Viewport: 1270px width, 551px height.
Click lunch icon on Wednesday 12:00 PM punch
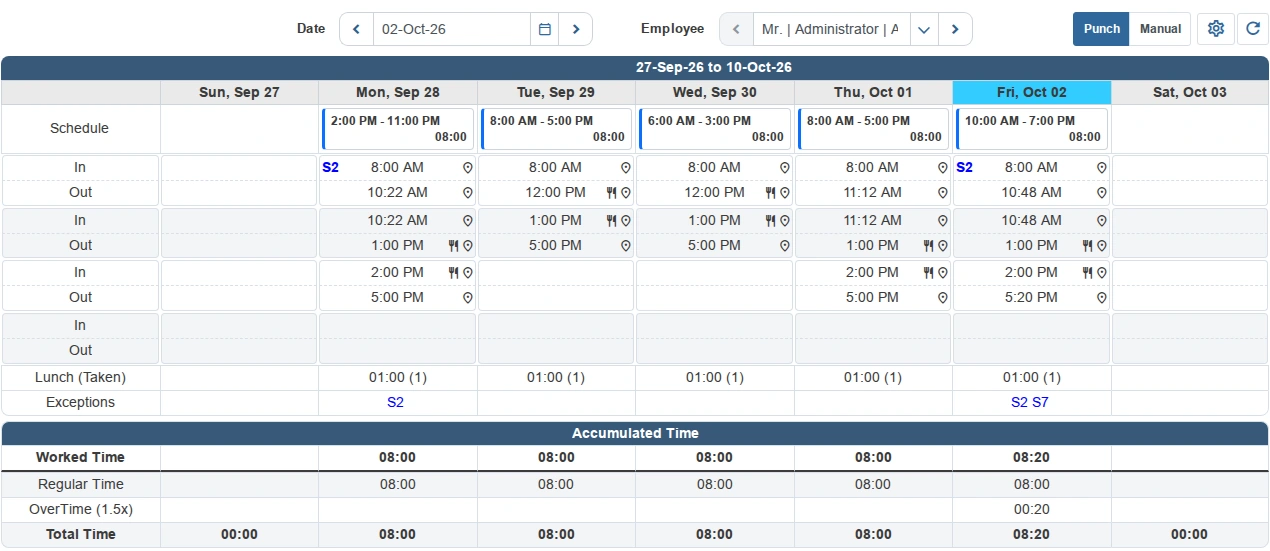770,193
